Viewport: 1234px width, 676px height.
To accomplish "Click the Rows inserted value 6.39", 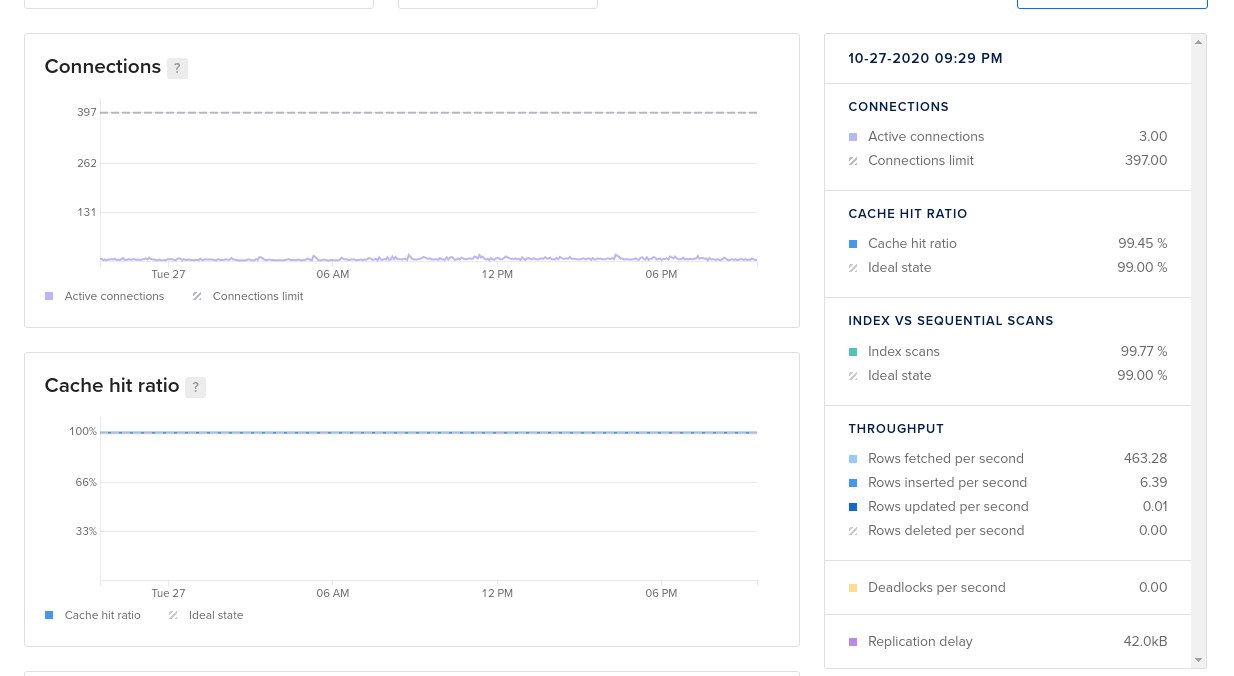I will [1154, 483].
